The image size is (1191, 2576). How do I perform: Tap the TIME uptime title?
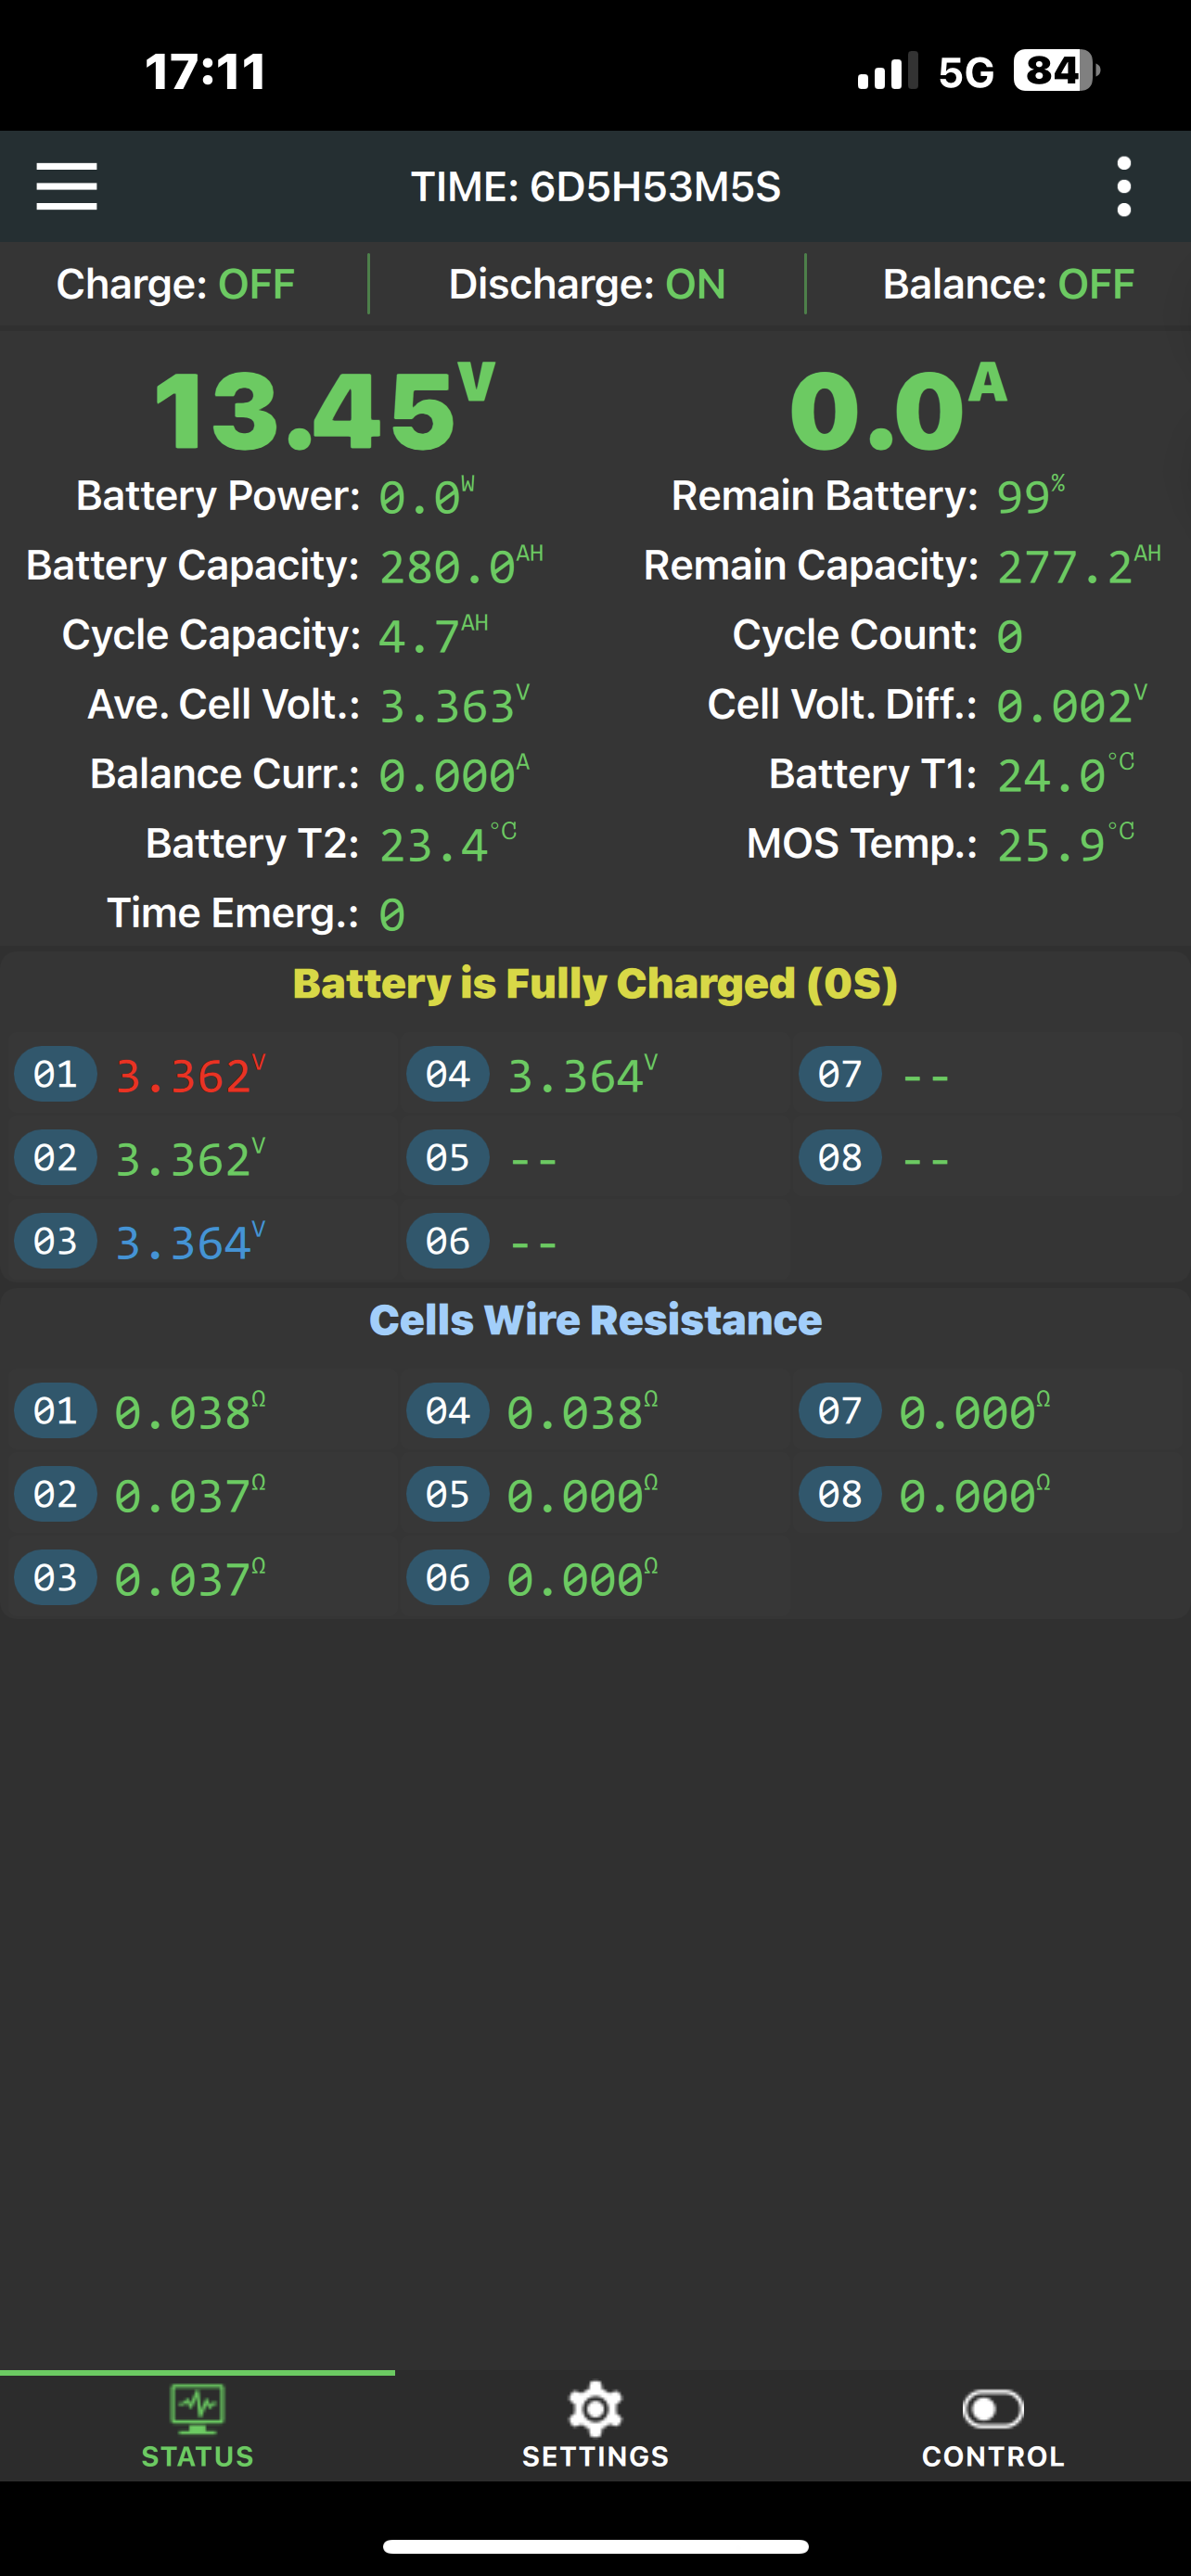point(595,187)
